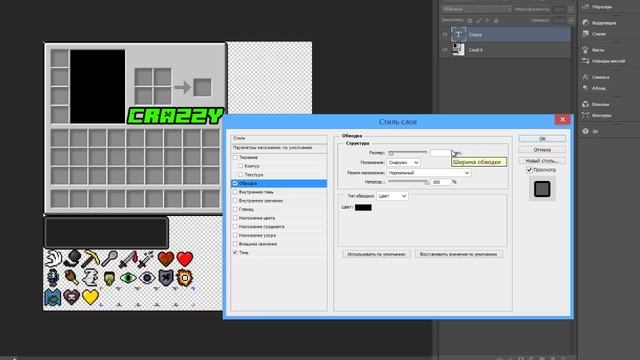The width and height of the screenshot is (640, 360).
Task: Click the stroke Непрозр. opacity slider
Action: click(x=408, y=182)
